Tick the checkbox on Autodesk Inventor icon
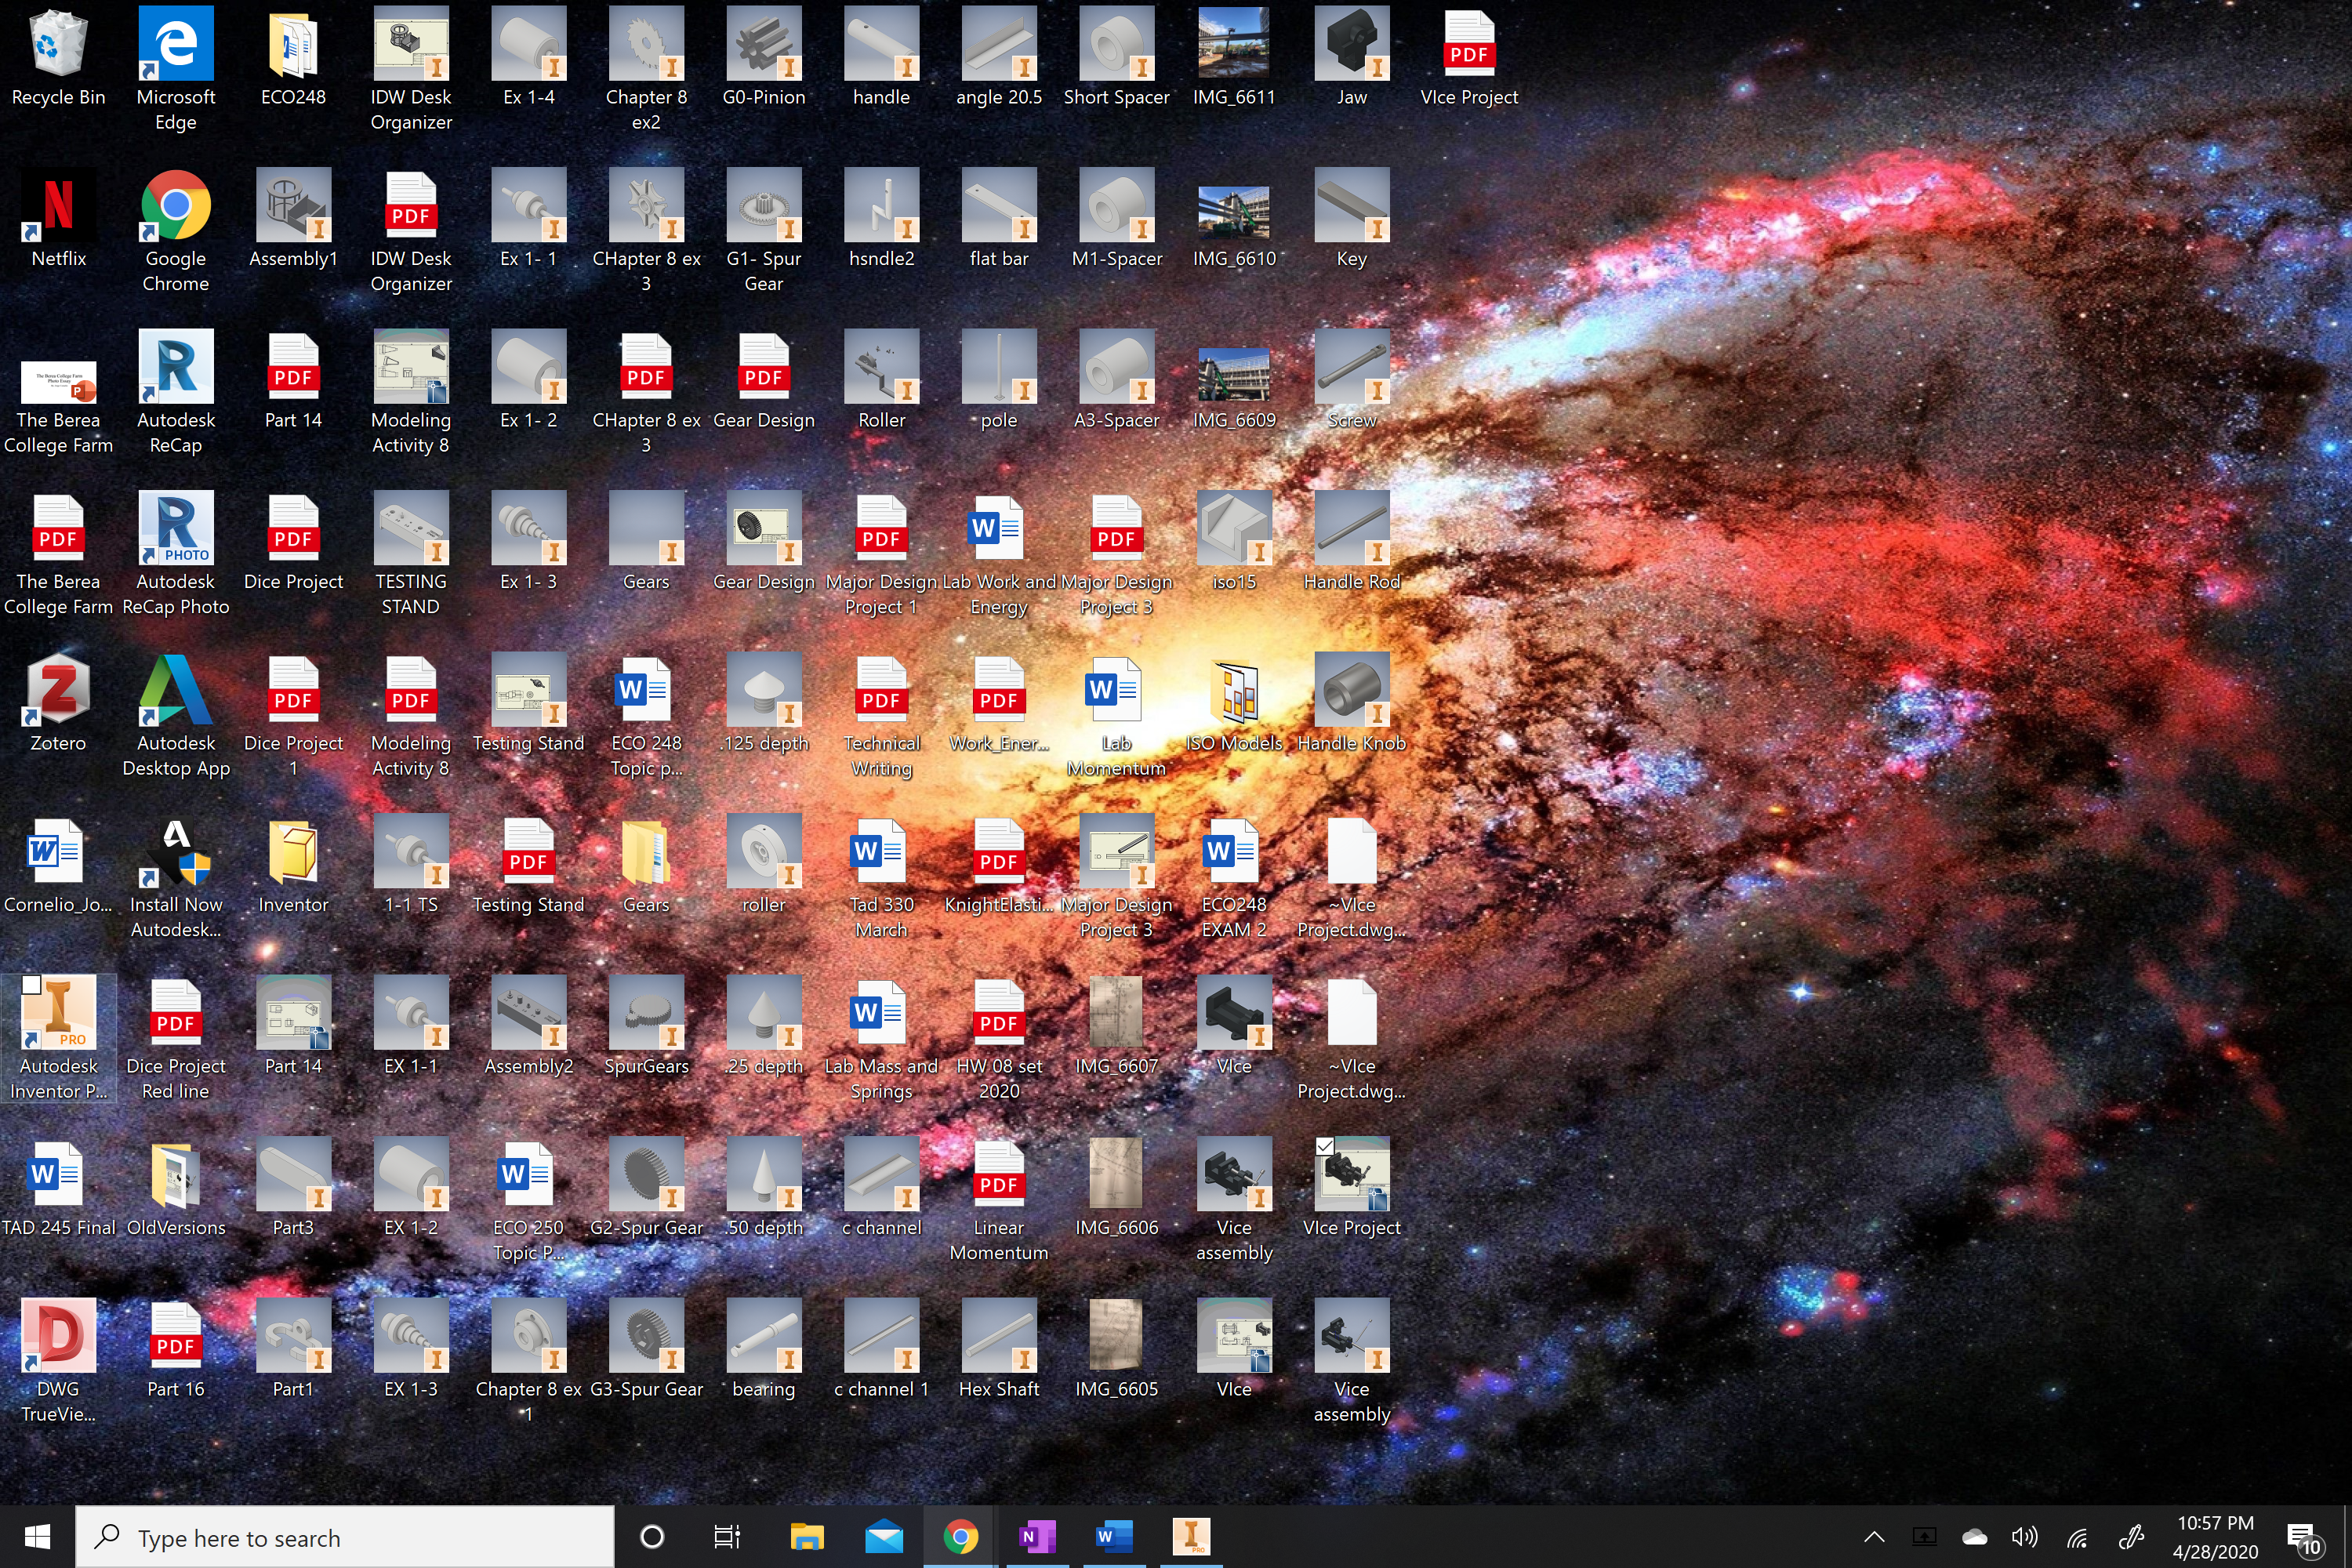Screen dimensions: 2352x1568 (31, 985)
